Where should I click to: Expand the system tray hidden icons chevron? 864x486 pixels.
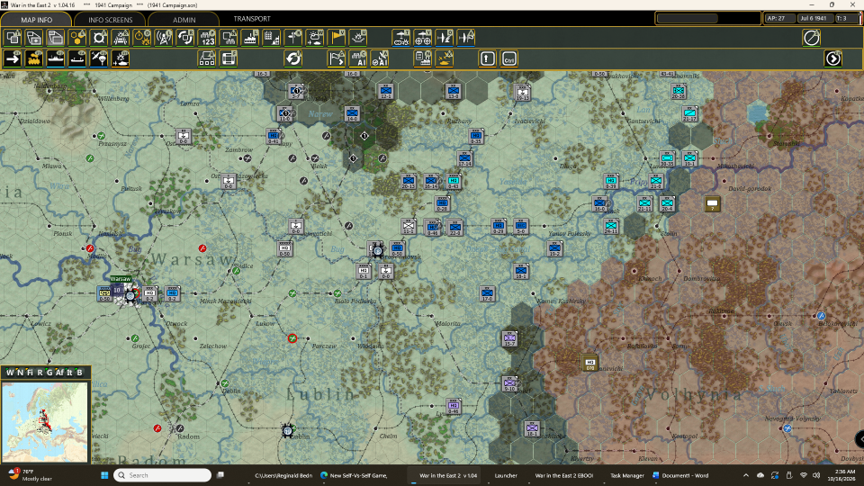click(x=746, y=475)
